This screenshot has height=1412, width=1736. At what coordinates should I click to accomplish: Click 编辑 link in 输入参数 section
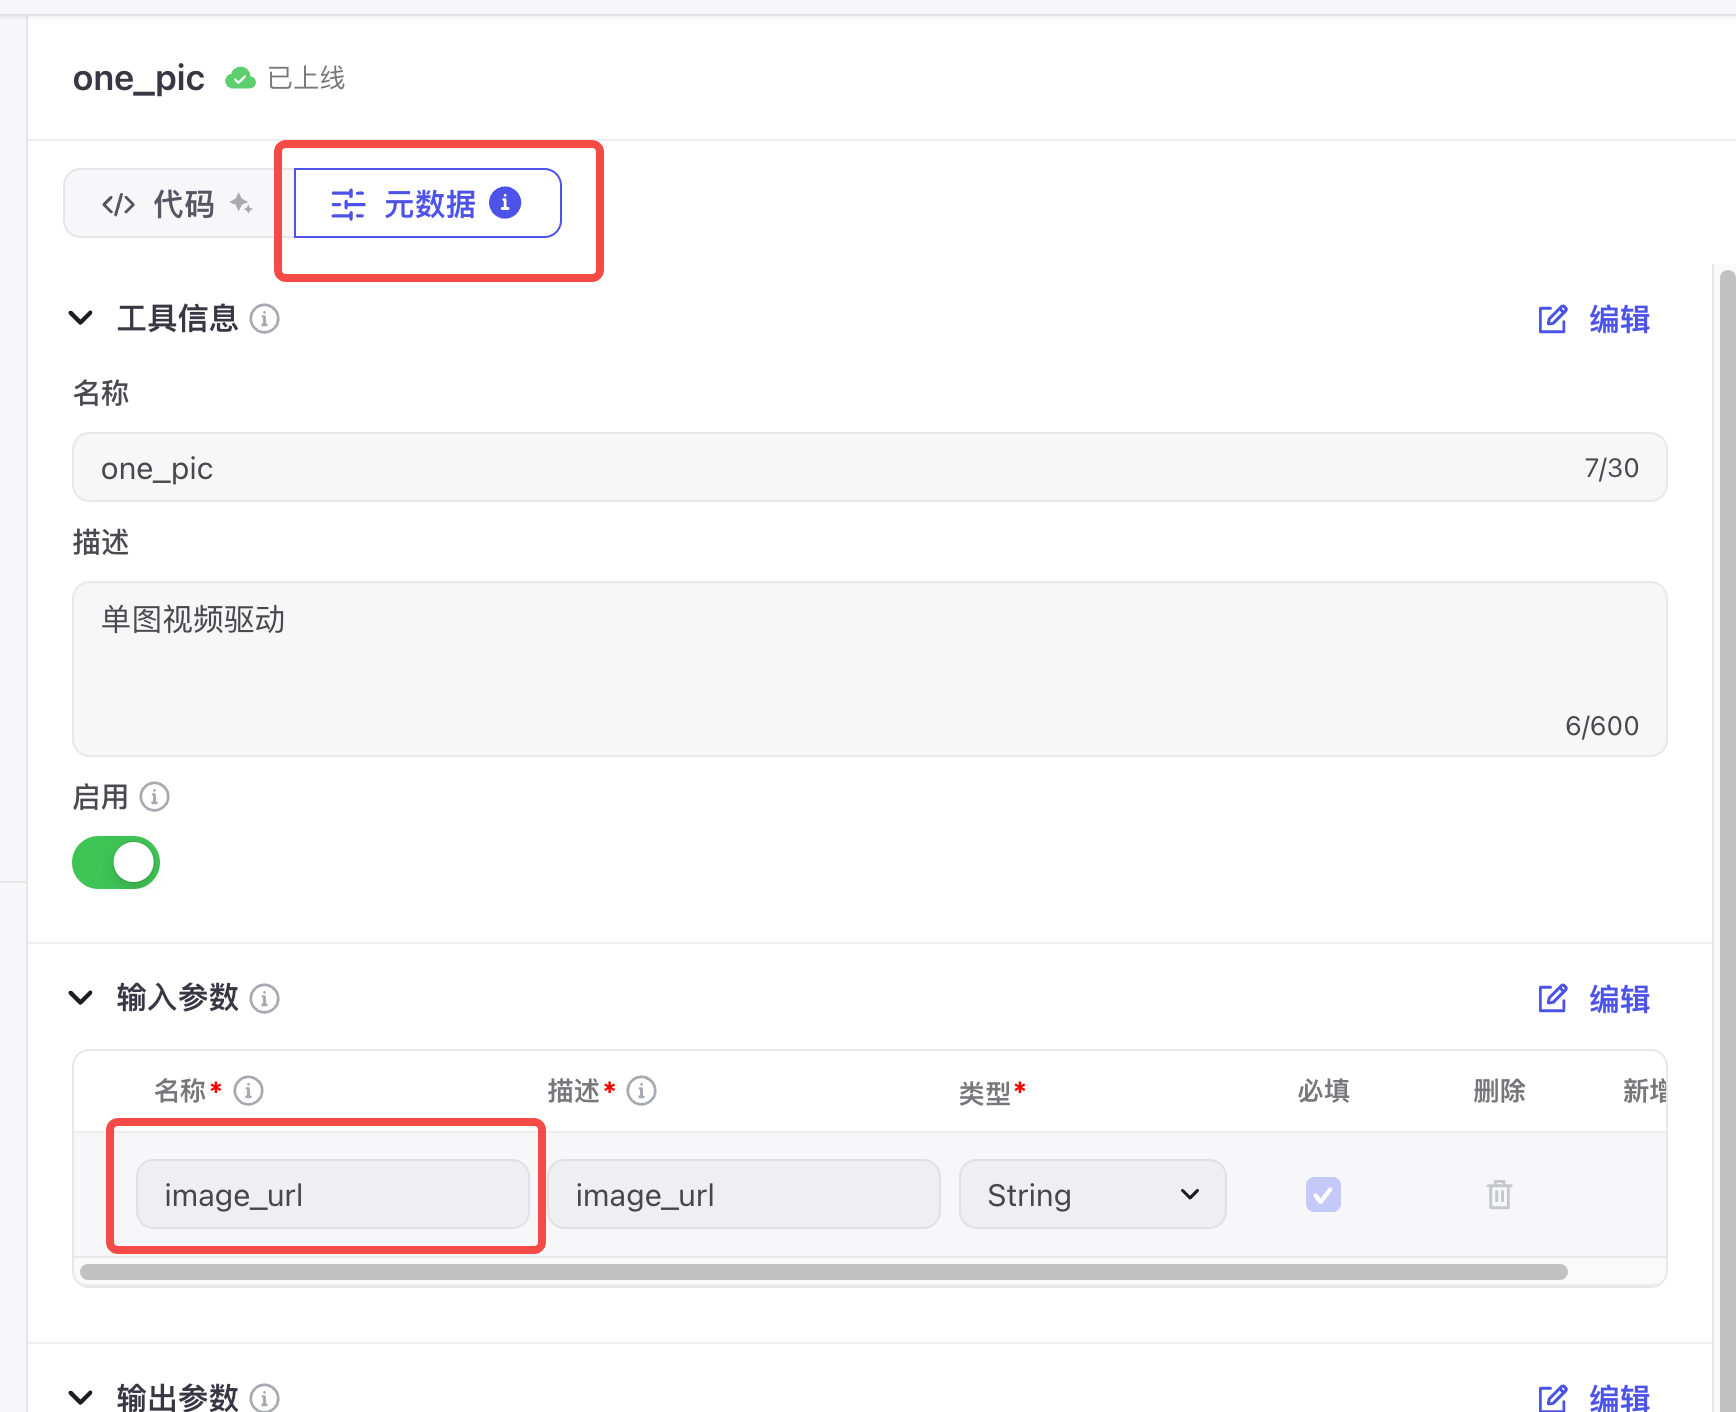coord(1619,999)
